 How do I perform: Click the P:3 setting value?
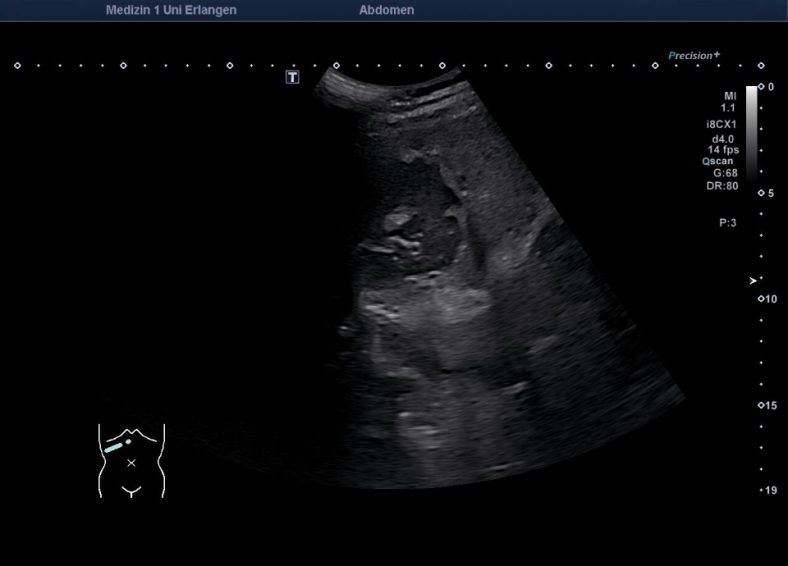click(727, 223)
